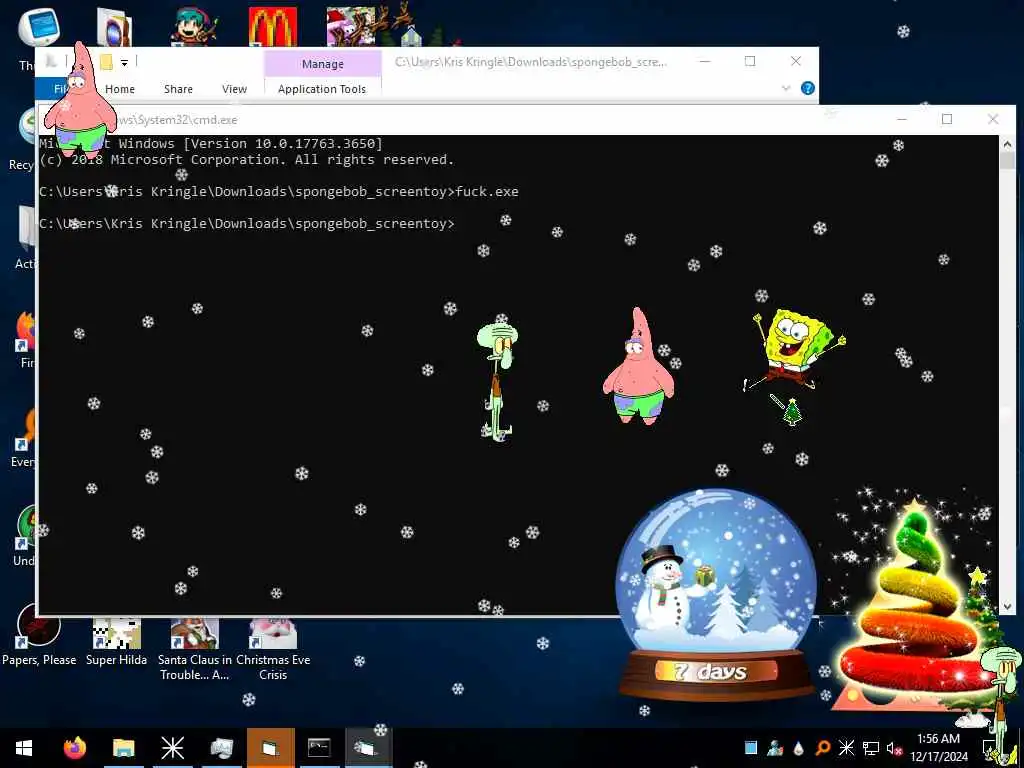
Task: Open File Explorer from the taskbar
Action: pos(123,748)
